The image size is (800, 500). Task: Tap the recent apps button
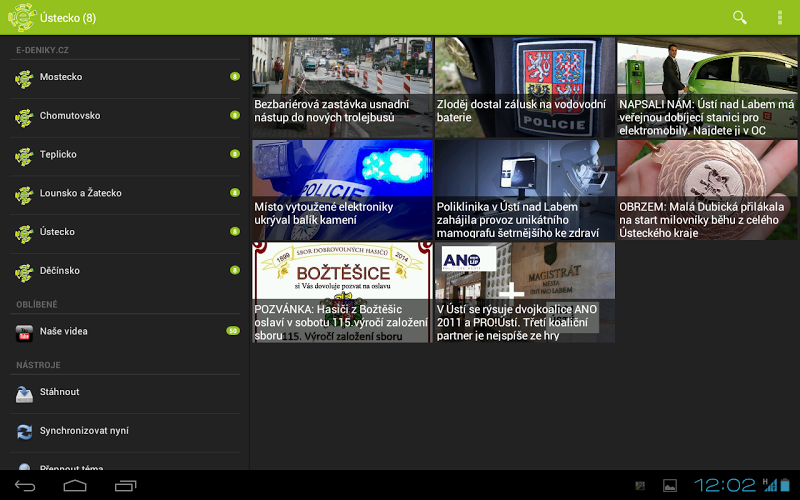click(126, 486)
